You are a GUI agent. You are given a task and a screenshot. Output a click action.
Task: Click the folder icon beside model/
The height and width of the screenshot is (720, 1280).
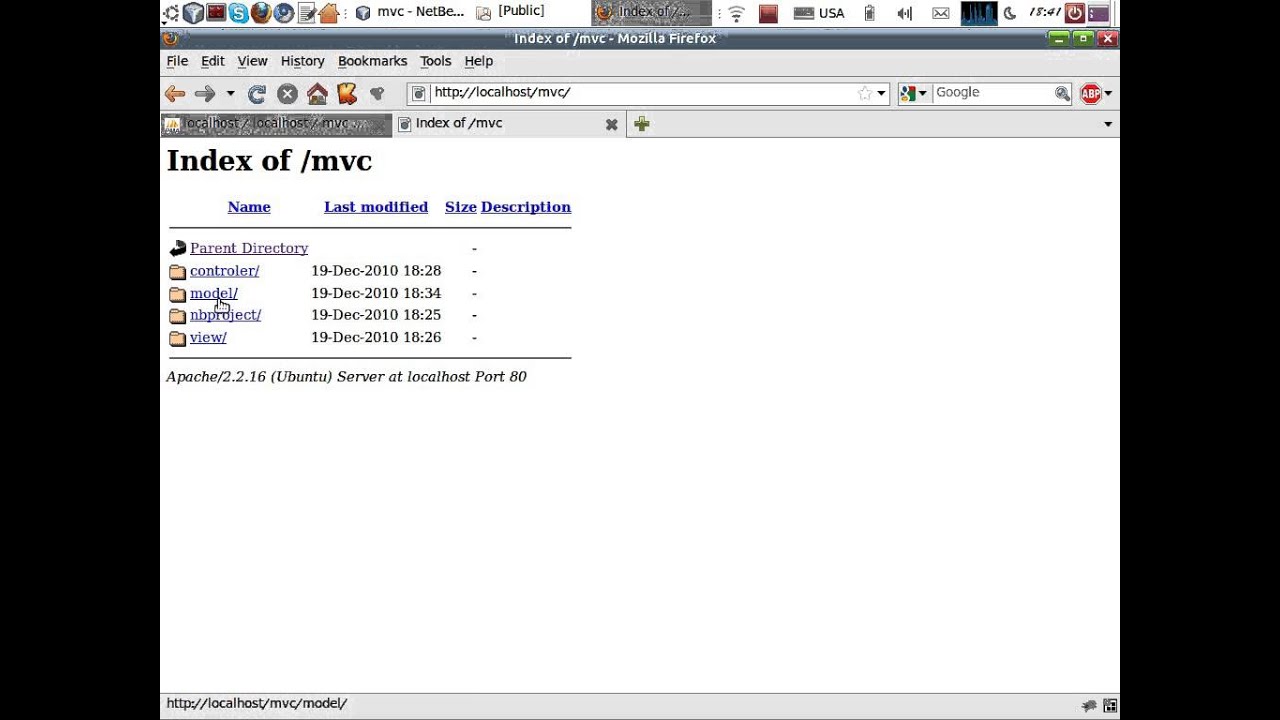coord(178,294)
